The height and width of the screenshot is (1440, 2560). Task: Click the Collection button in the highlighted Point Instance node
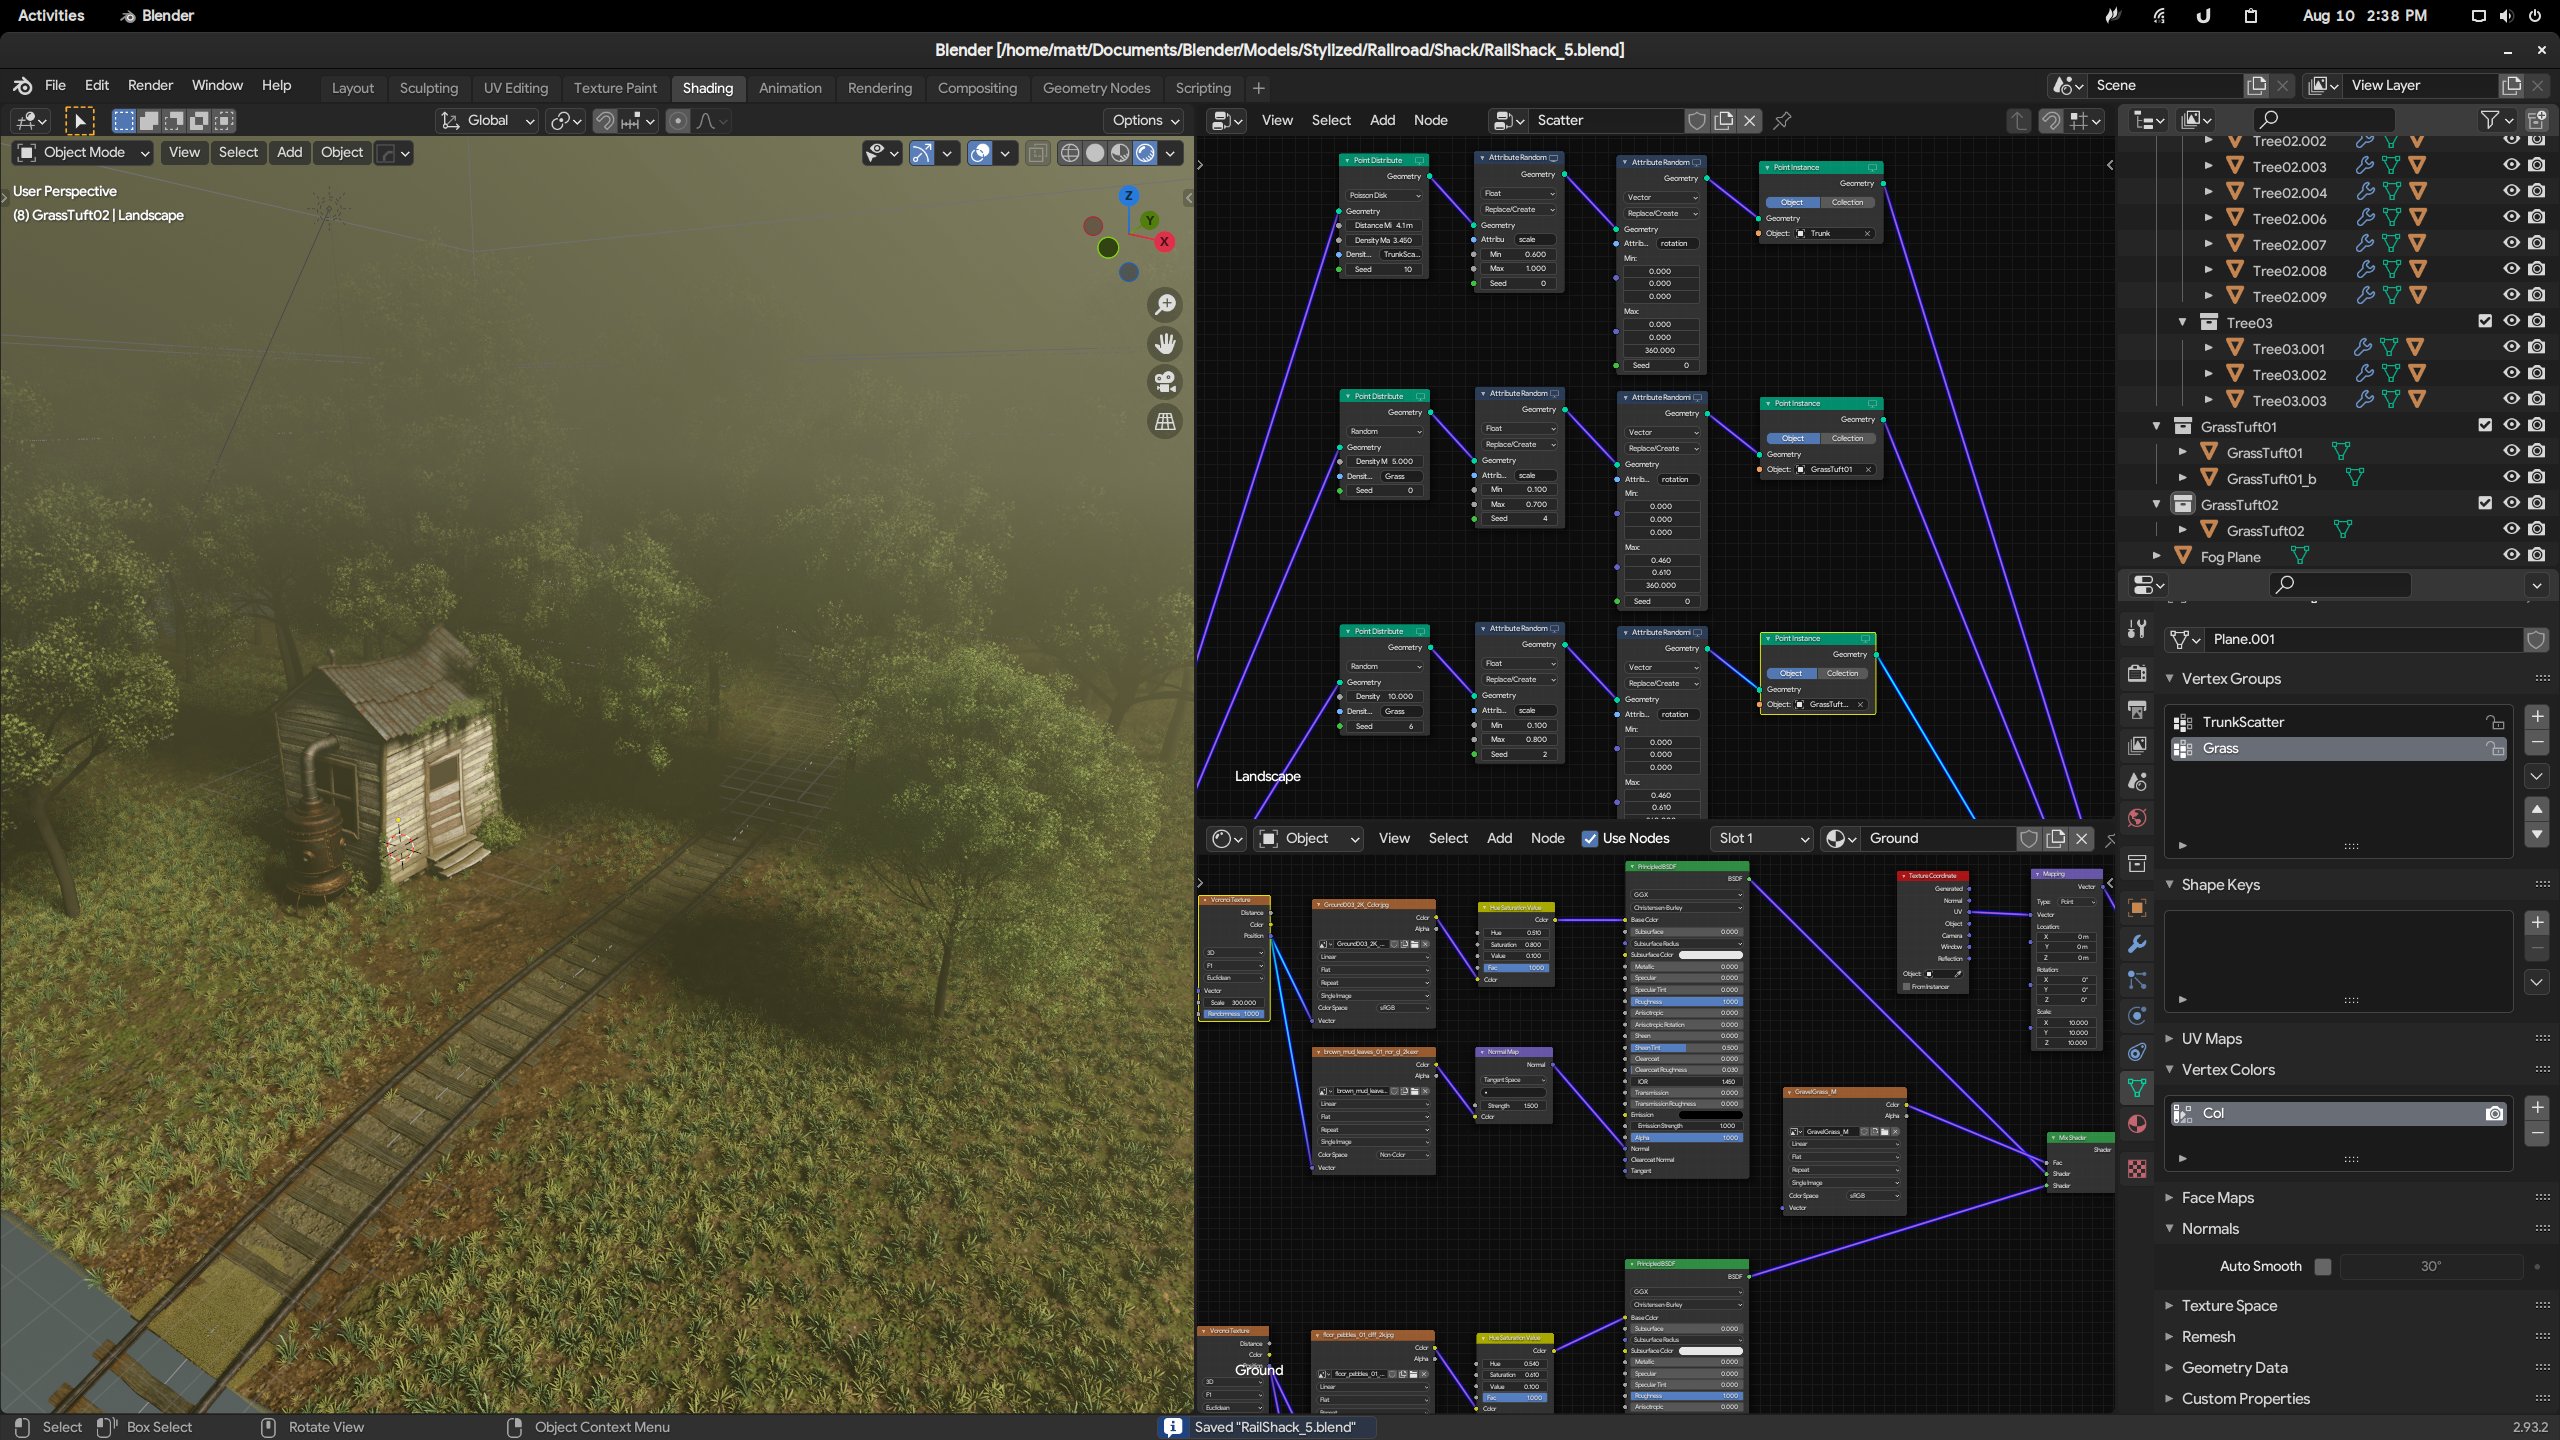point(1842,673)
